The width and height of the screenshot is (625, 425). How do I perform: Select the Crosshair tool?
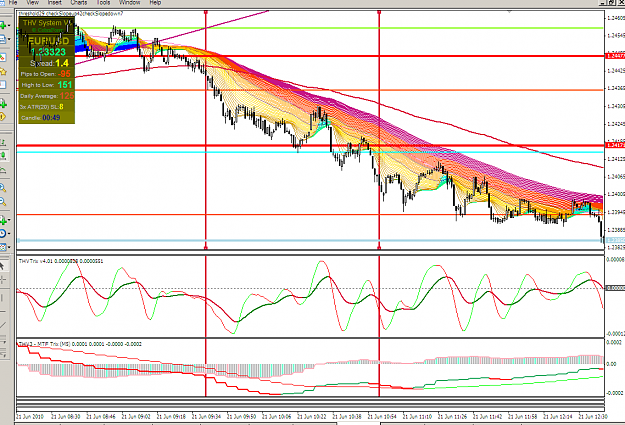[3, 280]
